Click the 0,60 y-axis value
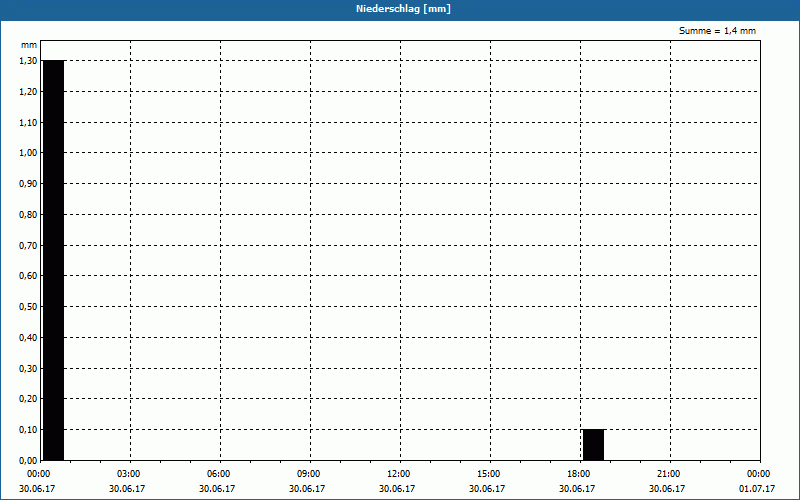This screenshot has width=800, height=500. (x=28, y=276)
